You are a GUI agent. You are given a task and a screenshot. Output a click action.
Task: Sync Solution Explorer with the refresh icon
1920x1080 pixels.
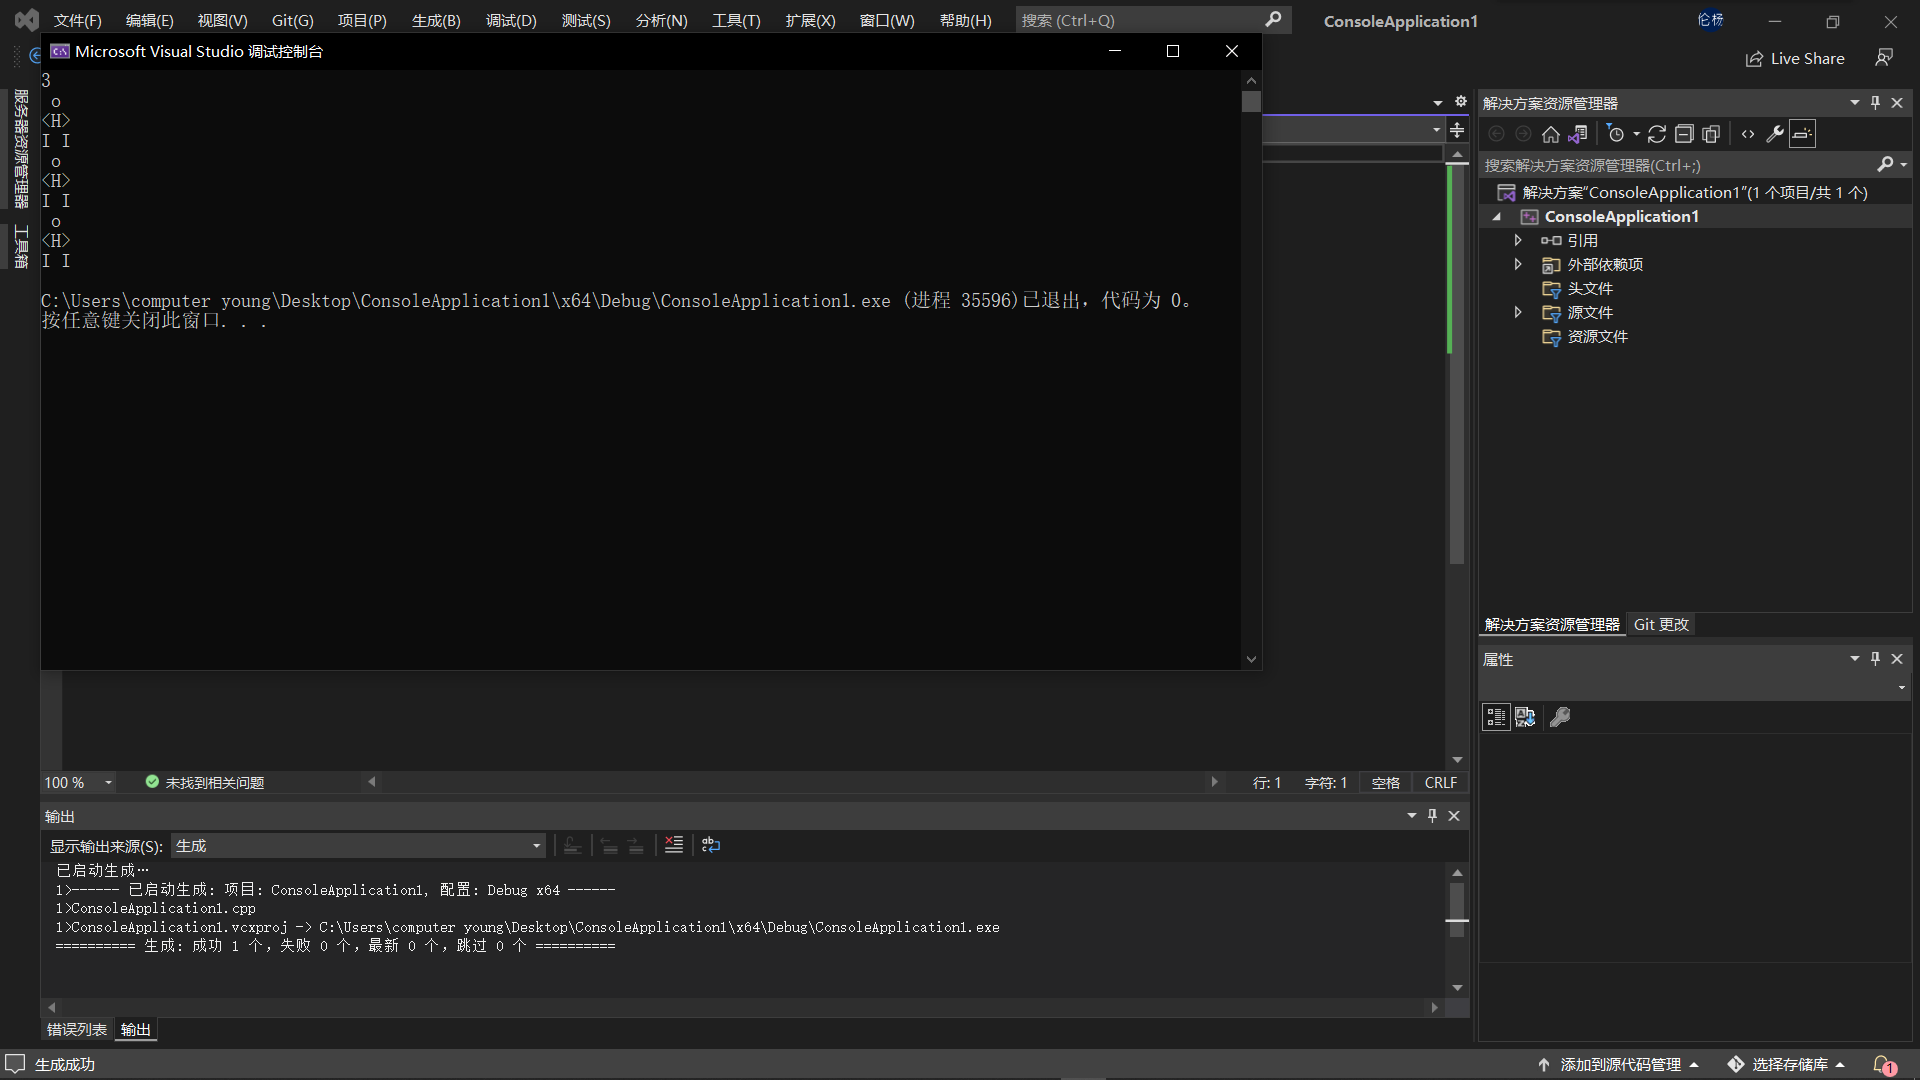1657,134
